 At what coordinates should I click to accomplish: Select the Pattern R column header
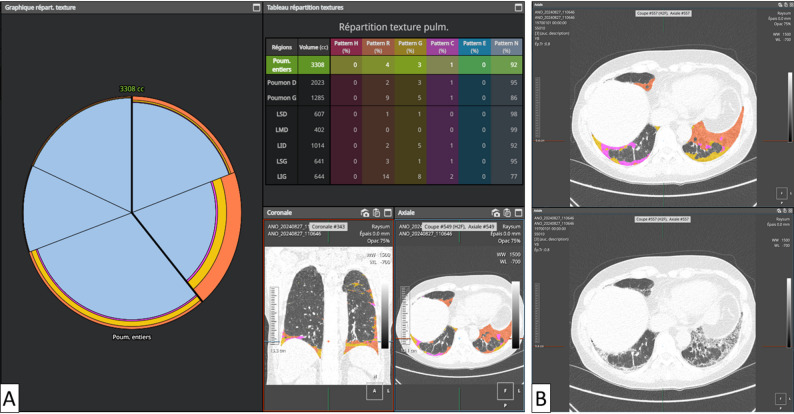pyautogui.click(x=378, y=47)
